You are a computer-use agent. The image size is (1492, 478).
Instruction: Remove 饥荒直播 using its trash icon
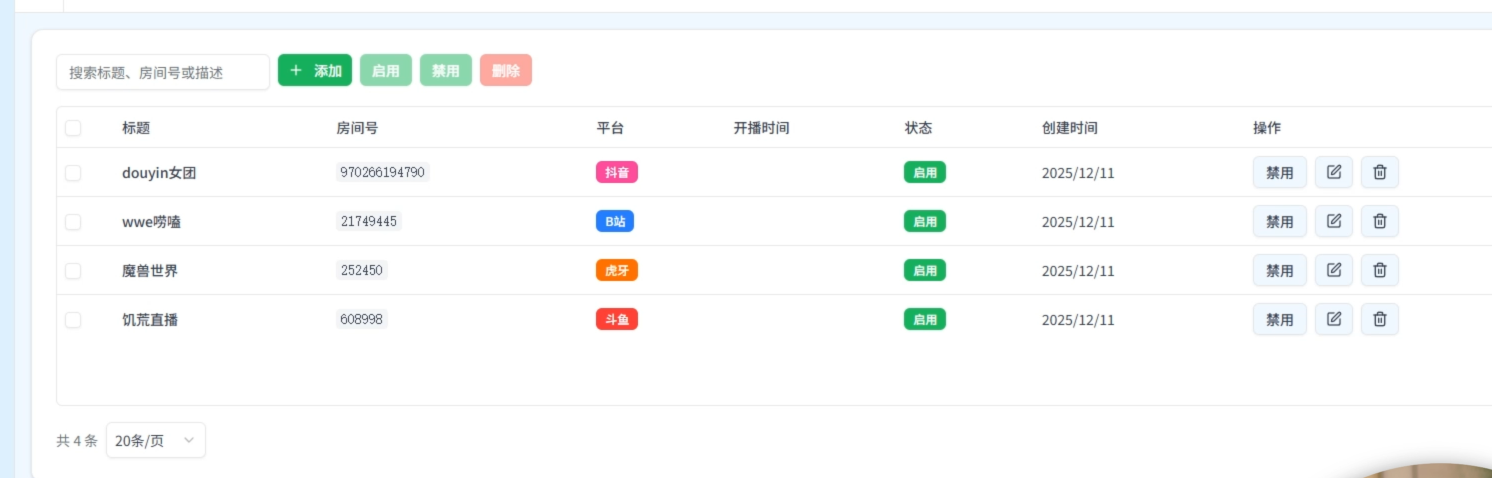coord(1379,319)
